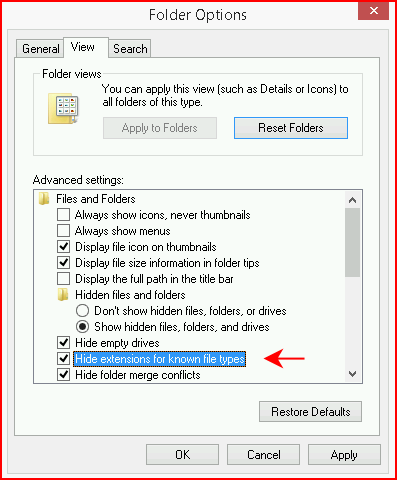Uncheck Hide extensions for known file types
This screenshot has height=480, width=397.
(63, 359)
